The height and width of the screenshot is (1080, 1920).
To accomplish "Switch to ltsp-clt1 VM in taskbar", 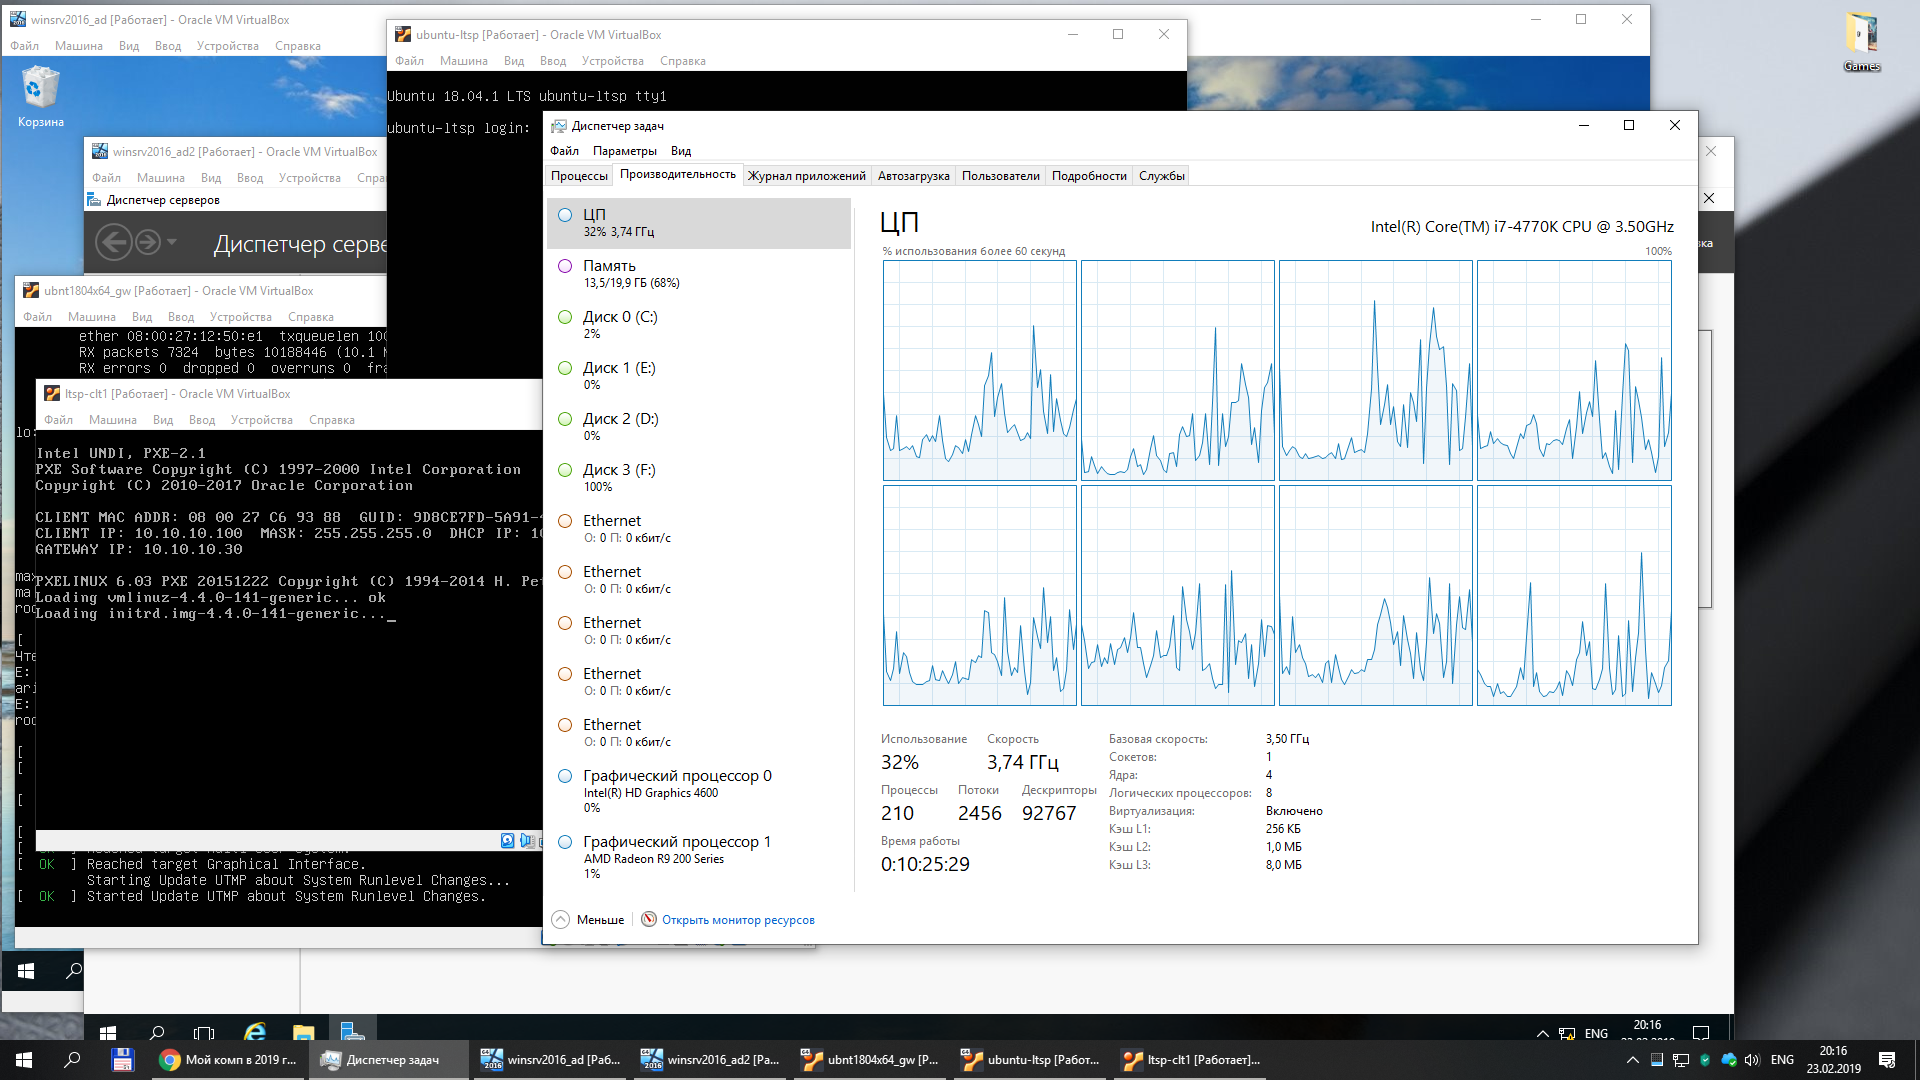I will pyautogui.click(x=1190, y=1060).
